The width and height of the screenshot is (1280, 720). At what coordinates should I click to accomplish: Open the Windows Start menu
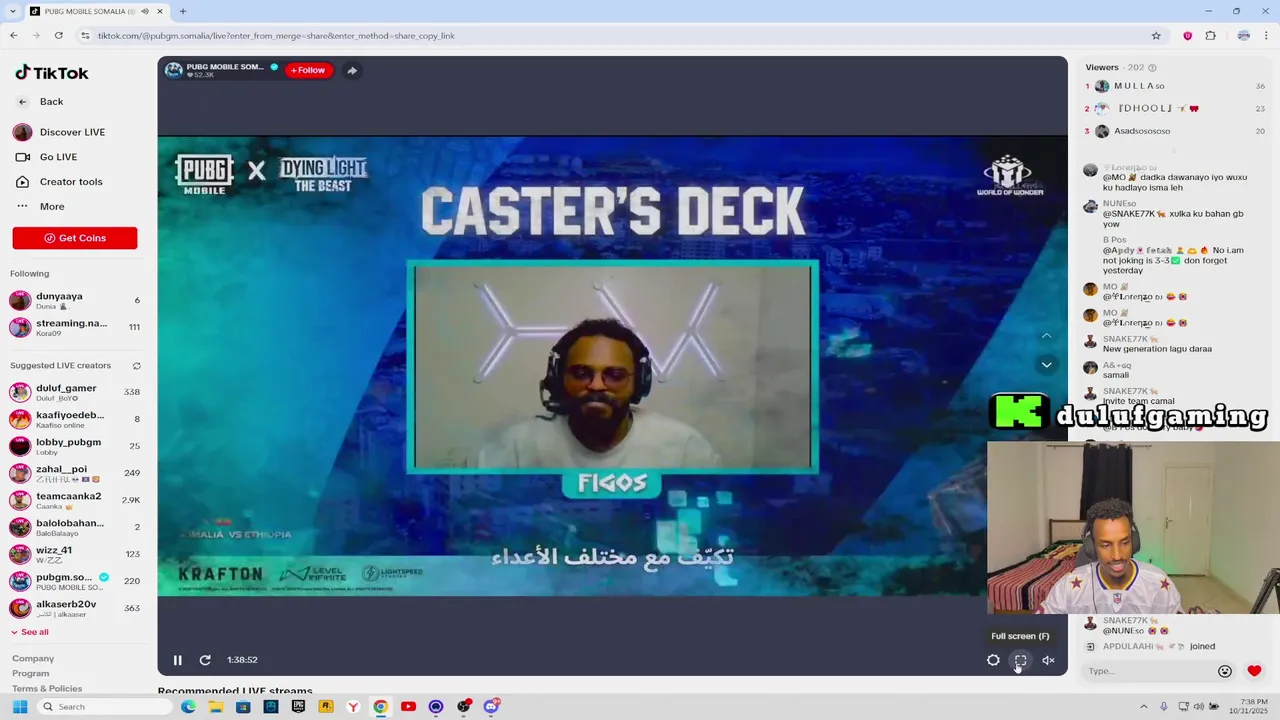tap(19, 707)
